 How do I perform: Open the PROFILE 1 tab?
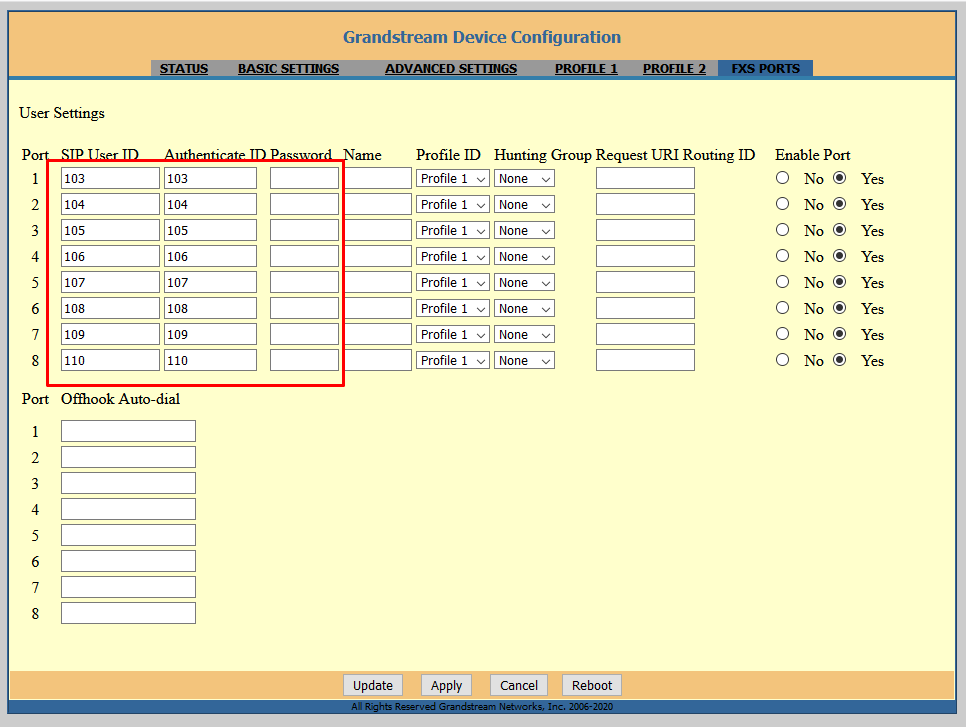pos(586,69)
